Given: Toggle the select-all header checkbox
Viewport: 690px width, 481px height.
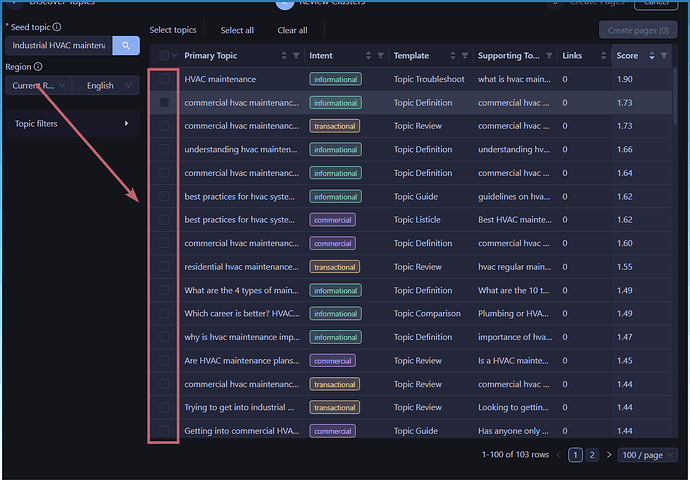Looking at the screenshot, I should pos(164,56).
